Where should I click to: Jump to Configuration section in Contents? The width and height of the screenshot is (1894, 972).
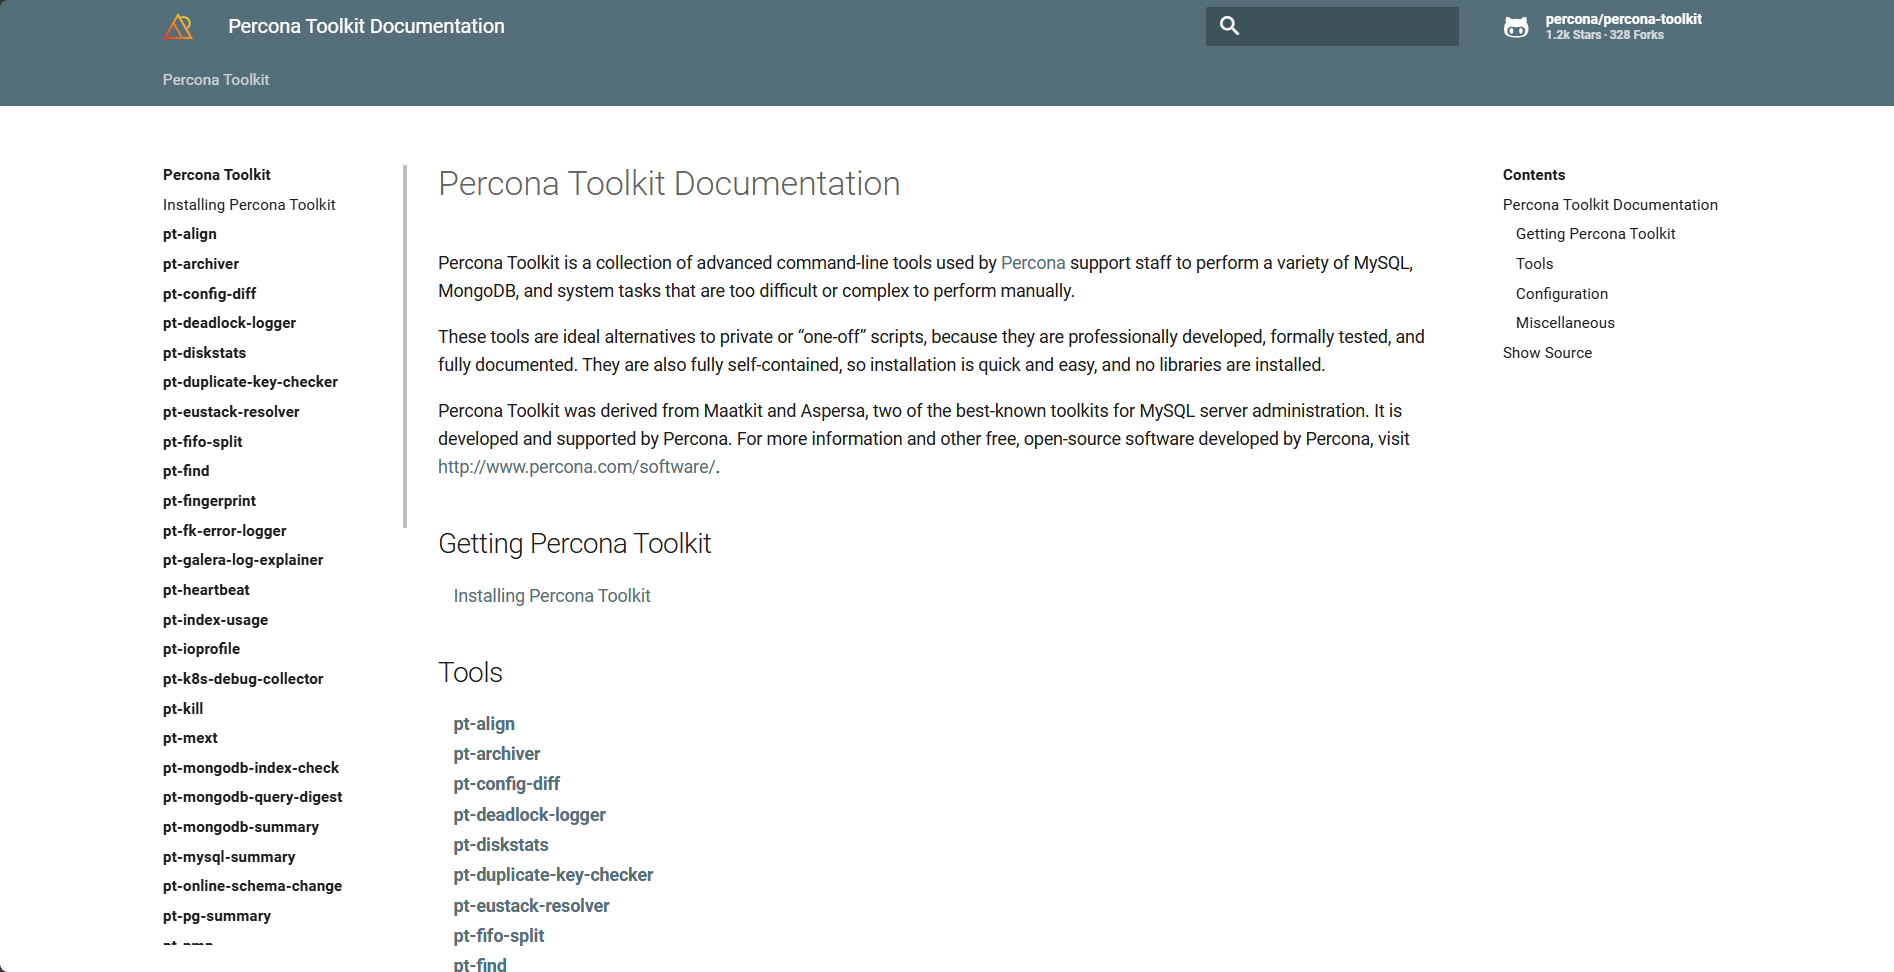[1562, 294]
